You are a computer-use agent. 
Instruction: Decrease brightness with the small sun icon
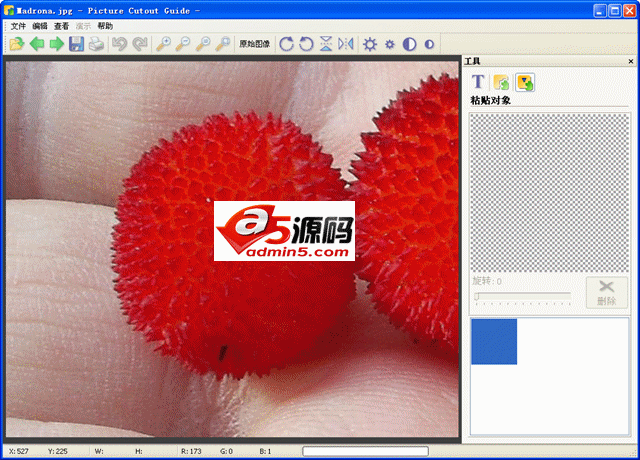[x=390, y=44]
